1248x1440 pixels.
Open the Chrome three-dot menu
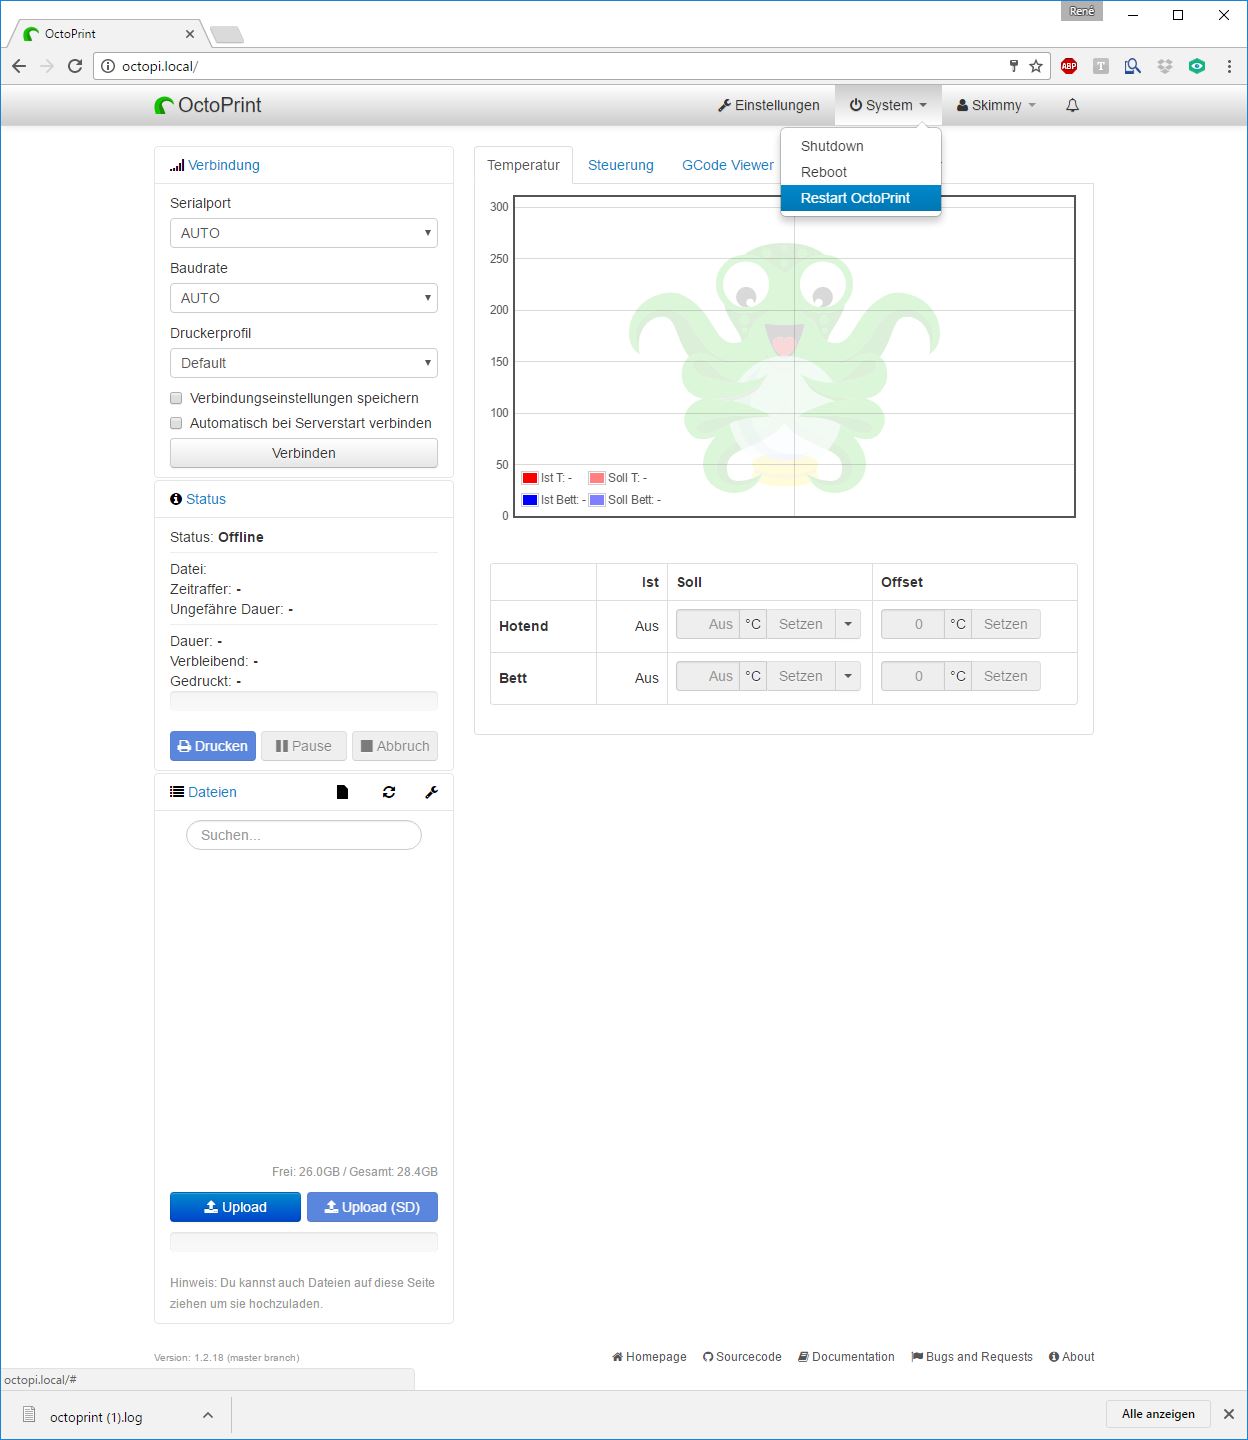tap(1229, 66)
